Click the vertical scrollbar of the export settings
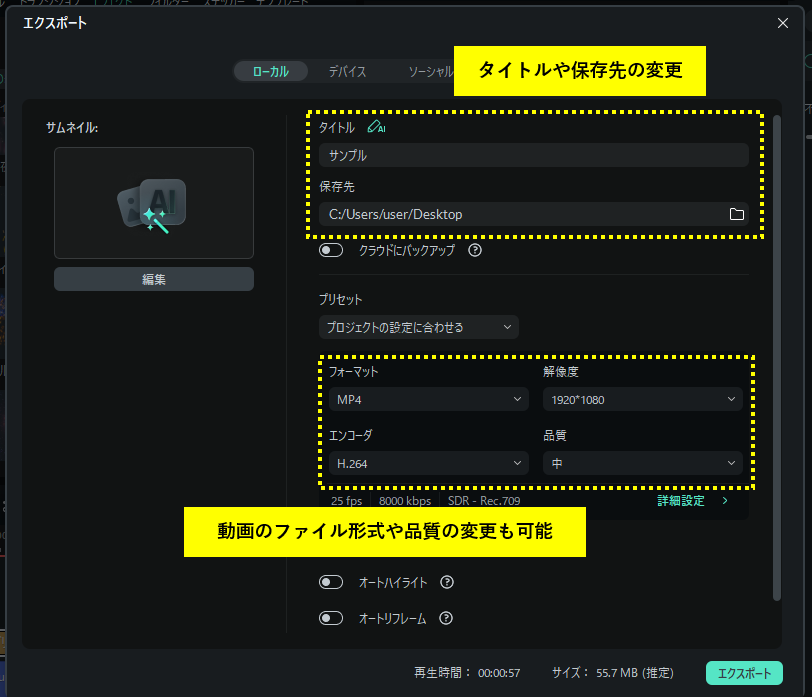This screenshot has width=812, height=697. 776,357
